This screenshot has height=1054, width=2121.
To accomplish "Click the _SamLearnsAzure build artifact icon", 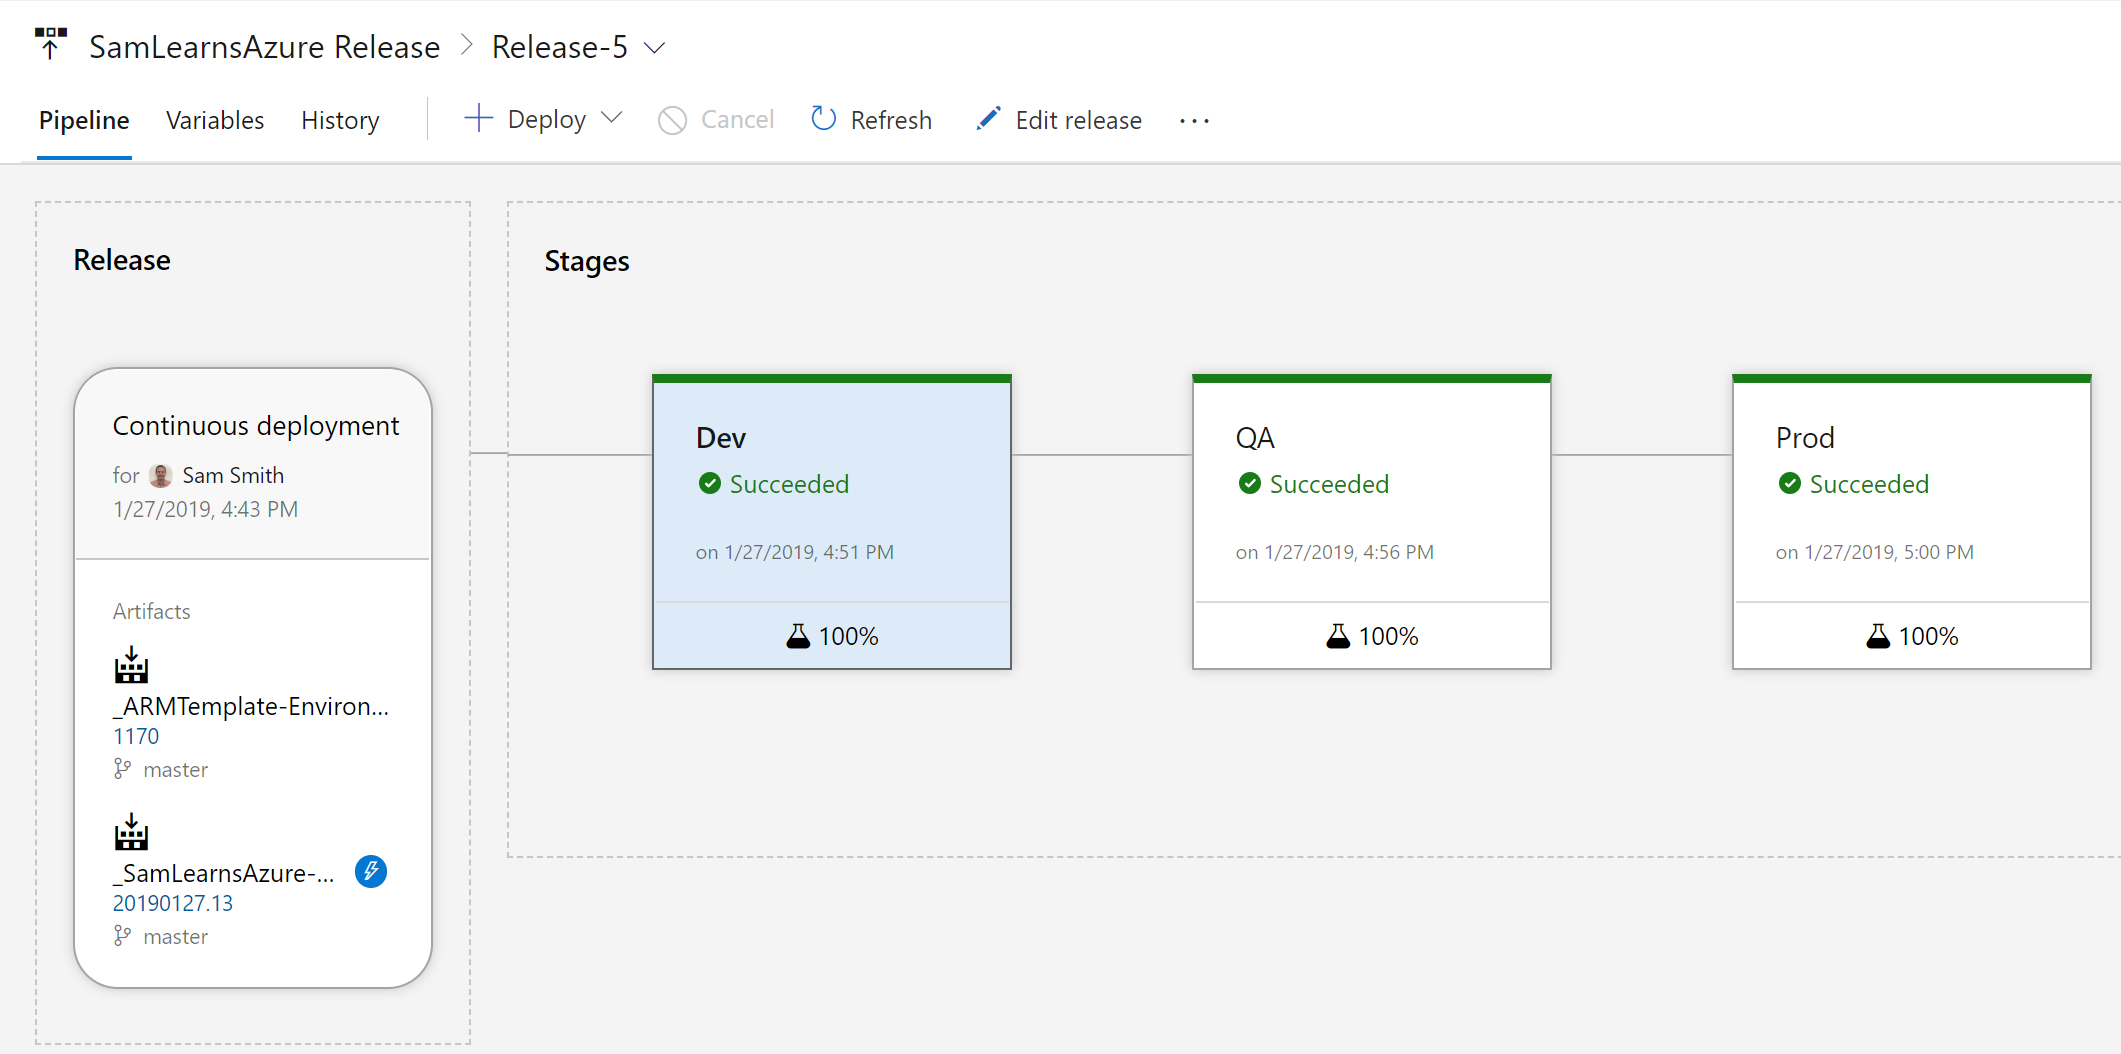I will [x=131, y=832].
